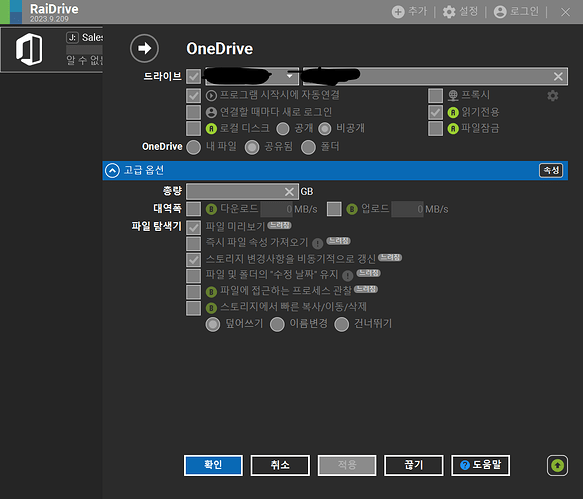Viewport: 583px width, 499px height.
Task: Click the arrow icon beside OneDrive title
Action: click(144, 48)
